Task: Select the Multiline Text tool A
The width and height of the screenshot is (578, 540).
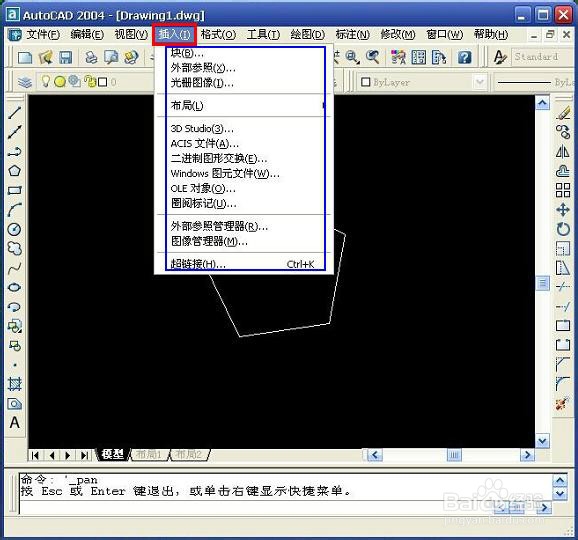Action: [x=14, y=422]
